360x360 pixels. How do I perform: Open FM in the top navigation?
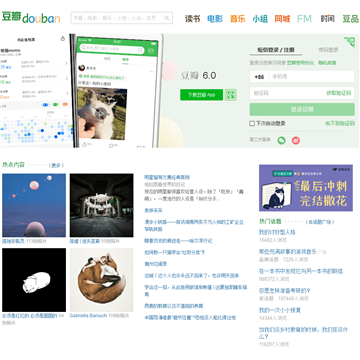[x=304, y=19]
